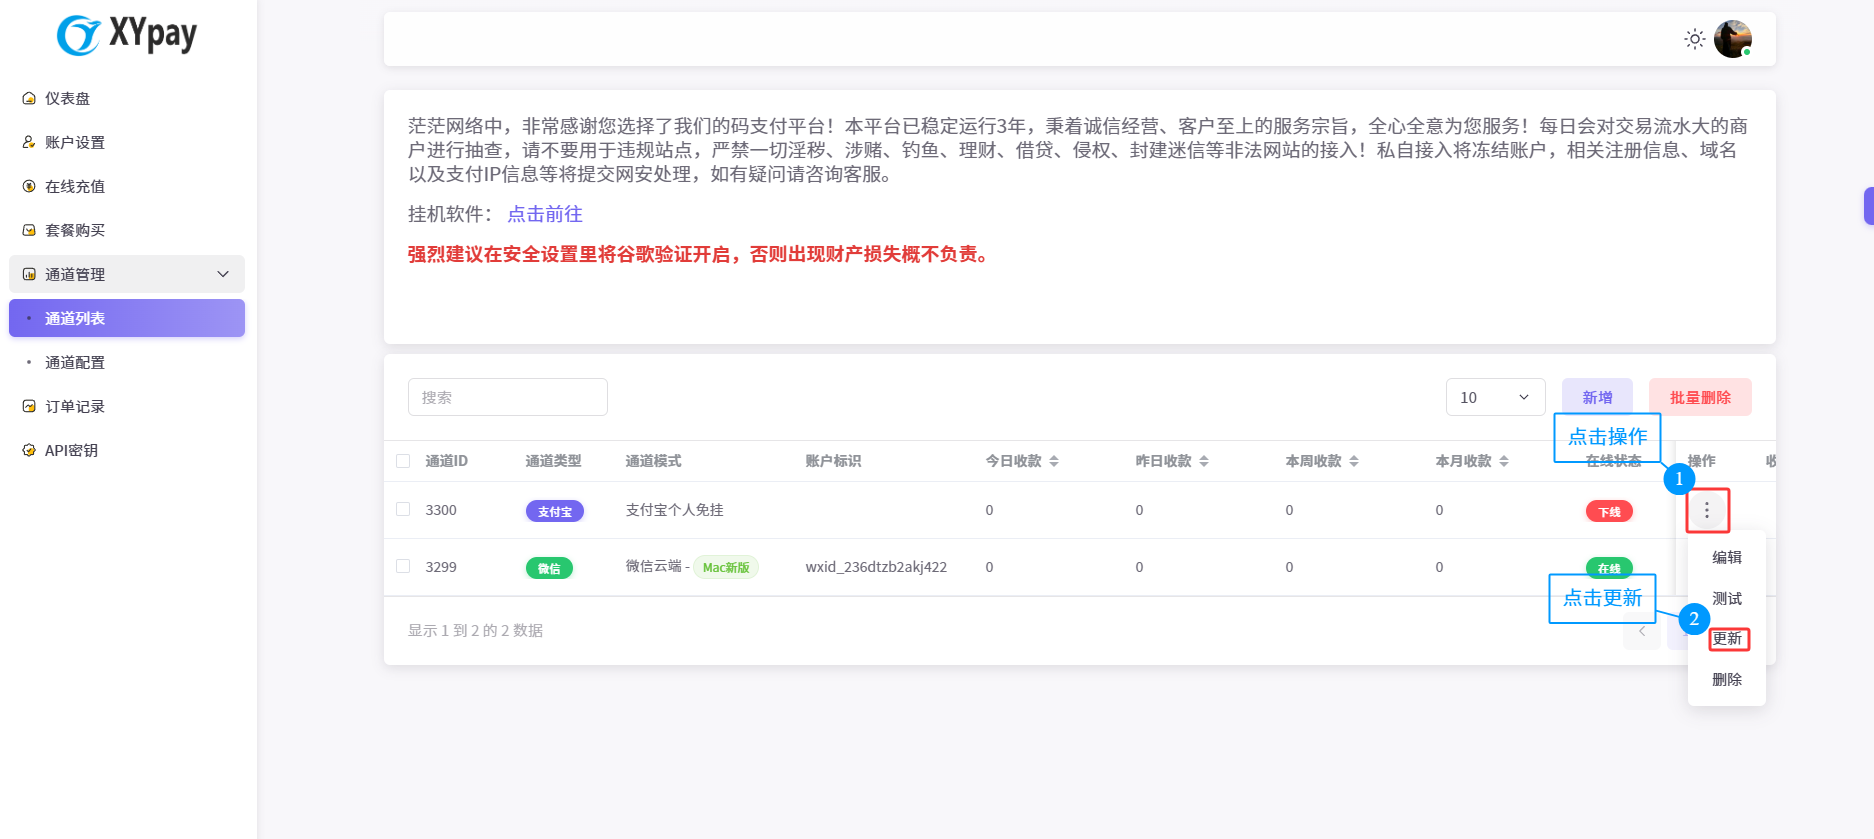The height and width of the screenshot is (839, 1874).
Task: Open the page size dropdown showing 10
Action: click(1495, 397)
